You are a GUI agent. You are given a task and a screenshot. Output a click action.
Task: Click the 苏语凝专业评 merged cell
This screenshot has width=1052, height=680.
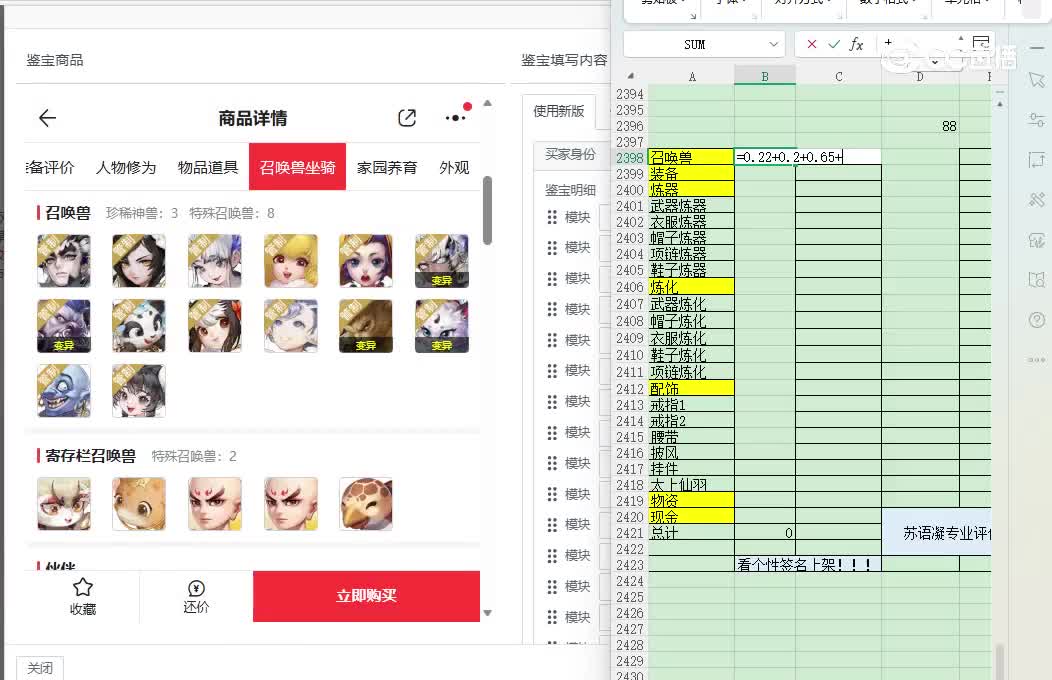coord(937,532)
